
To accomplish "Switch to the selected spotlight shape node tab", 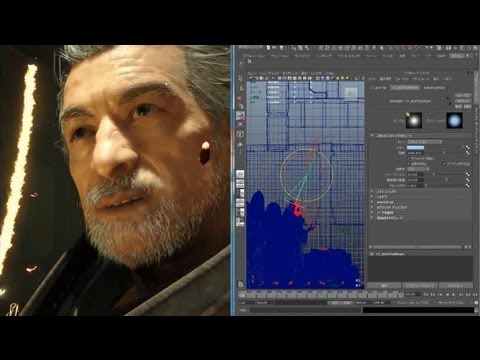I will 405,88.
